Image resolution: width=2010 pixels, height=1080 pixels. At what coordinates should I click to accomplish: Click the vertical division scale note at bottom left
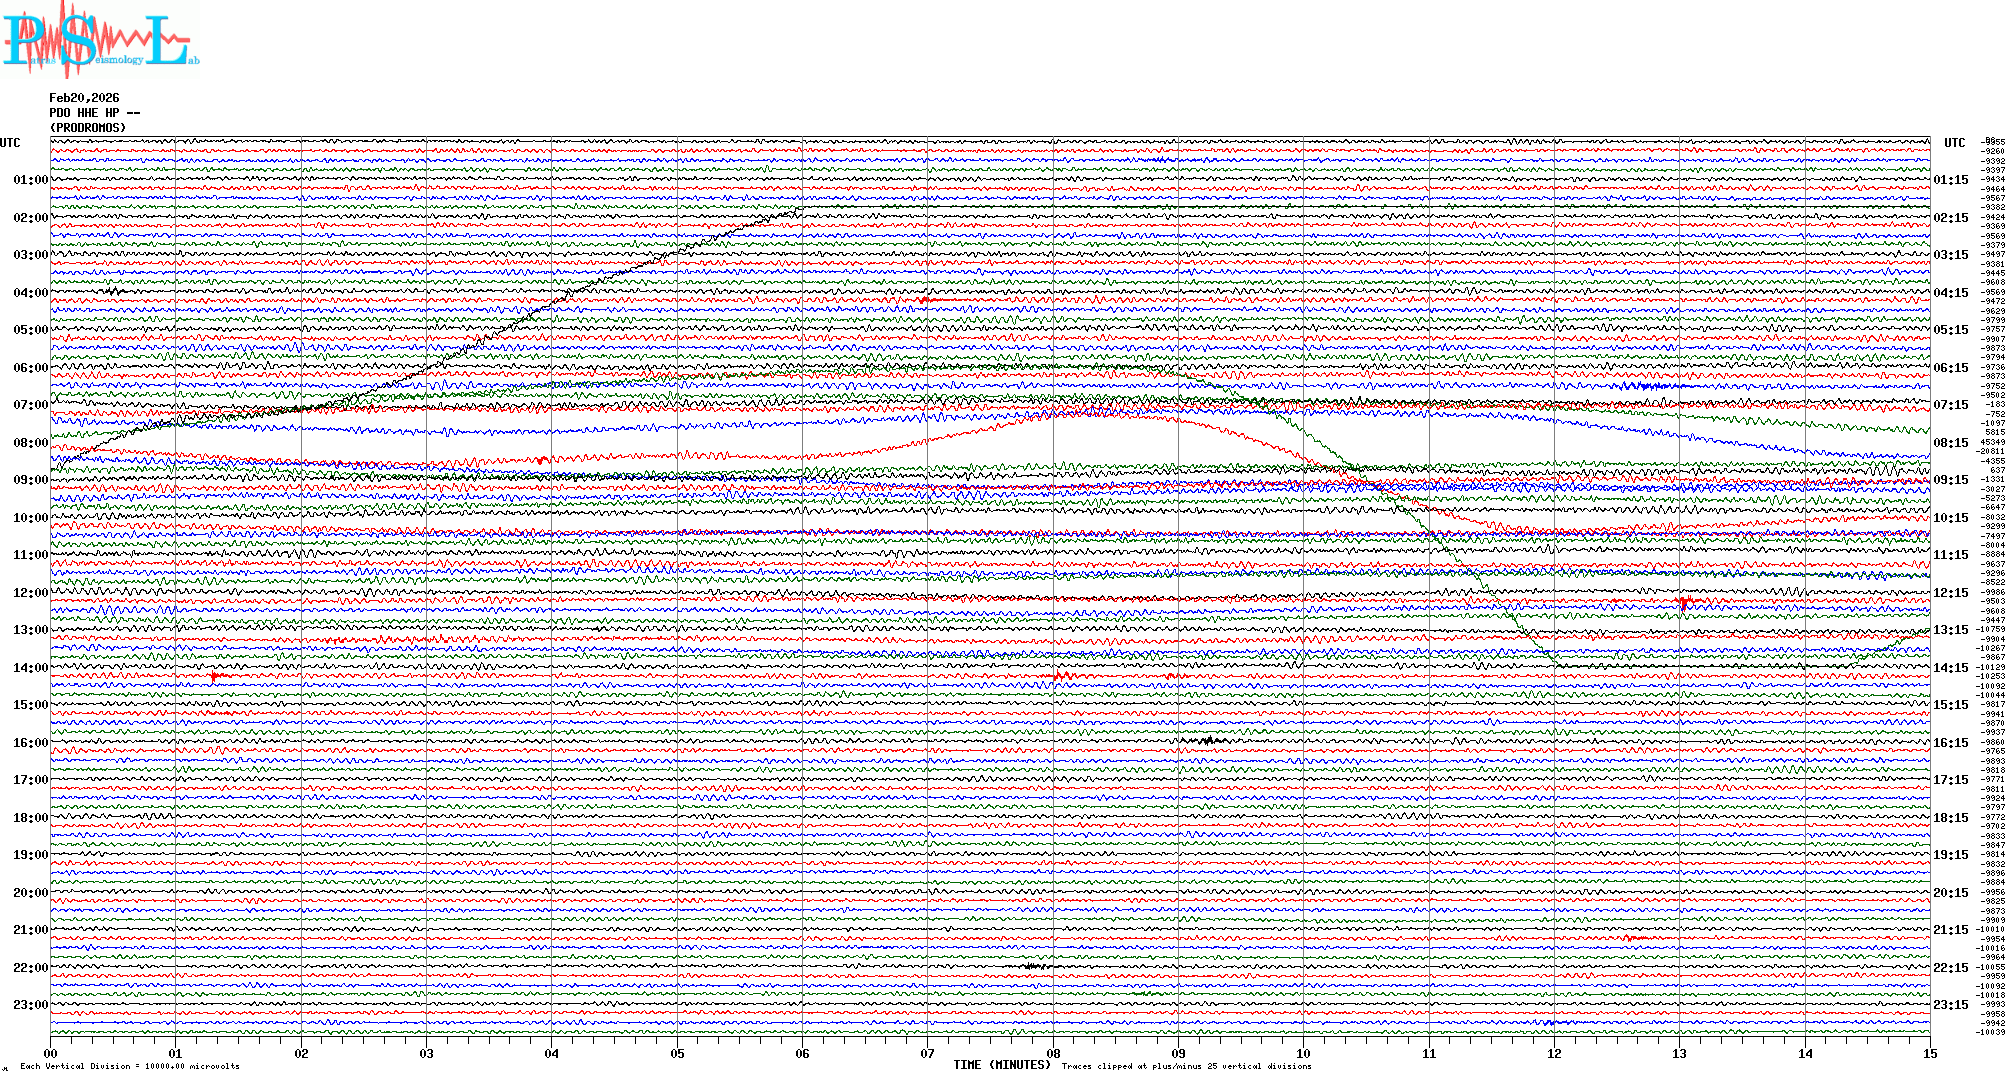tap(130, 1066)
